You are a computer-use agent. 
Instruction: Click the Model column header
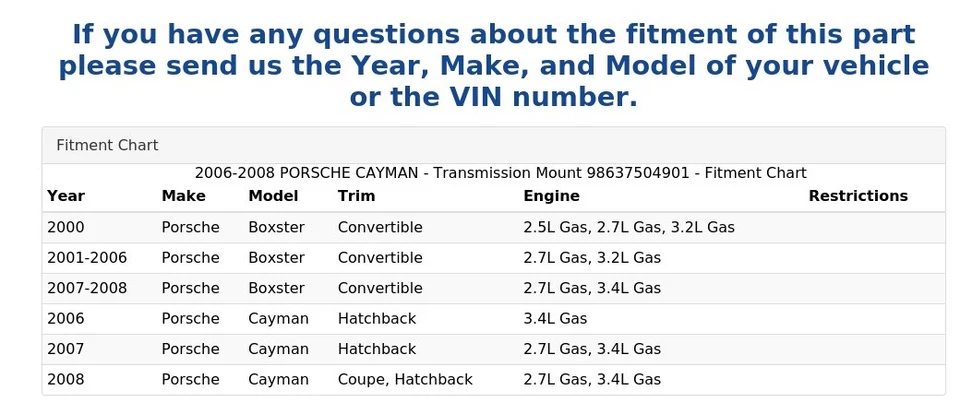(x=273, y=196)
